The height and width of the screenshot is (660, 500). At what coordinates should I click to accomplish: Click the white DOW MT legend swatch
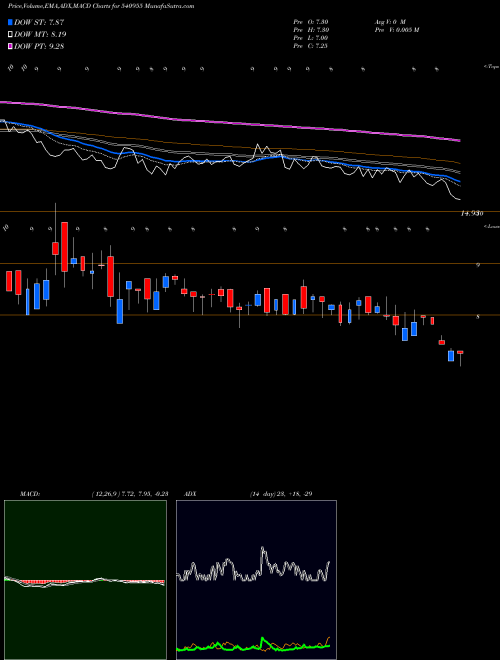(x=10, y=35)
